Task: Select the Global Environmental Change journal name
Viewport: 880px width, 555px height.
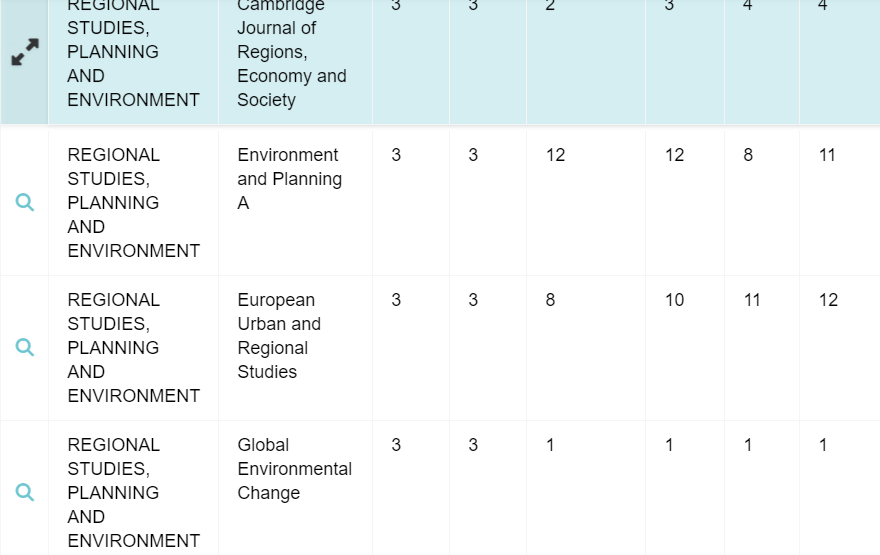Action: (294, 469)
